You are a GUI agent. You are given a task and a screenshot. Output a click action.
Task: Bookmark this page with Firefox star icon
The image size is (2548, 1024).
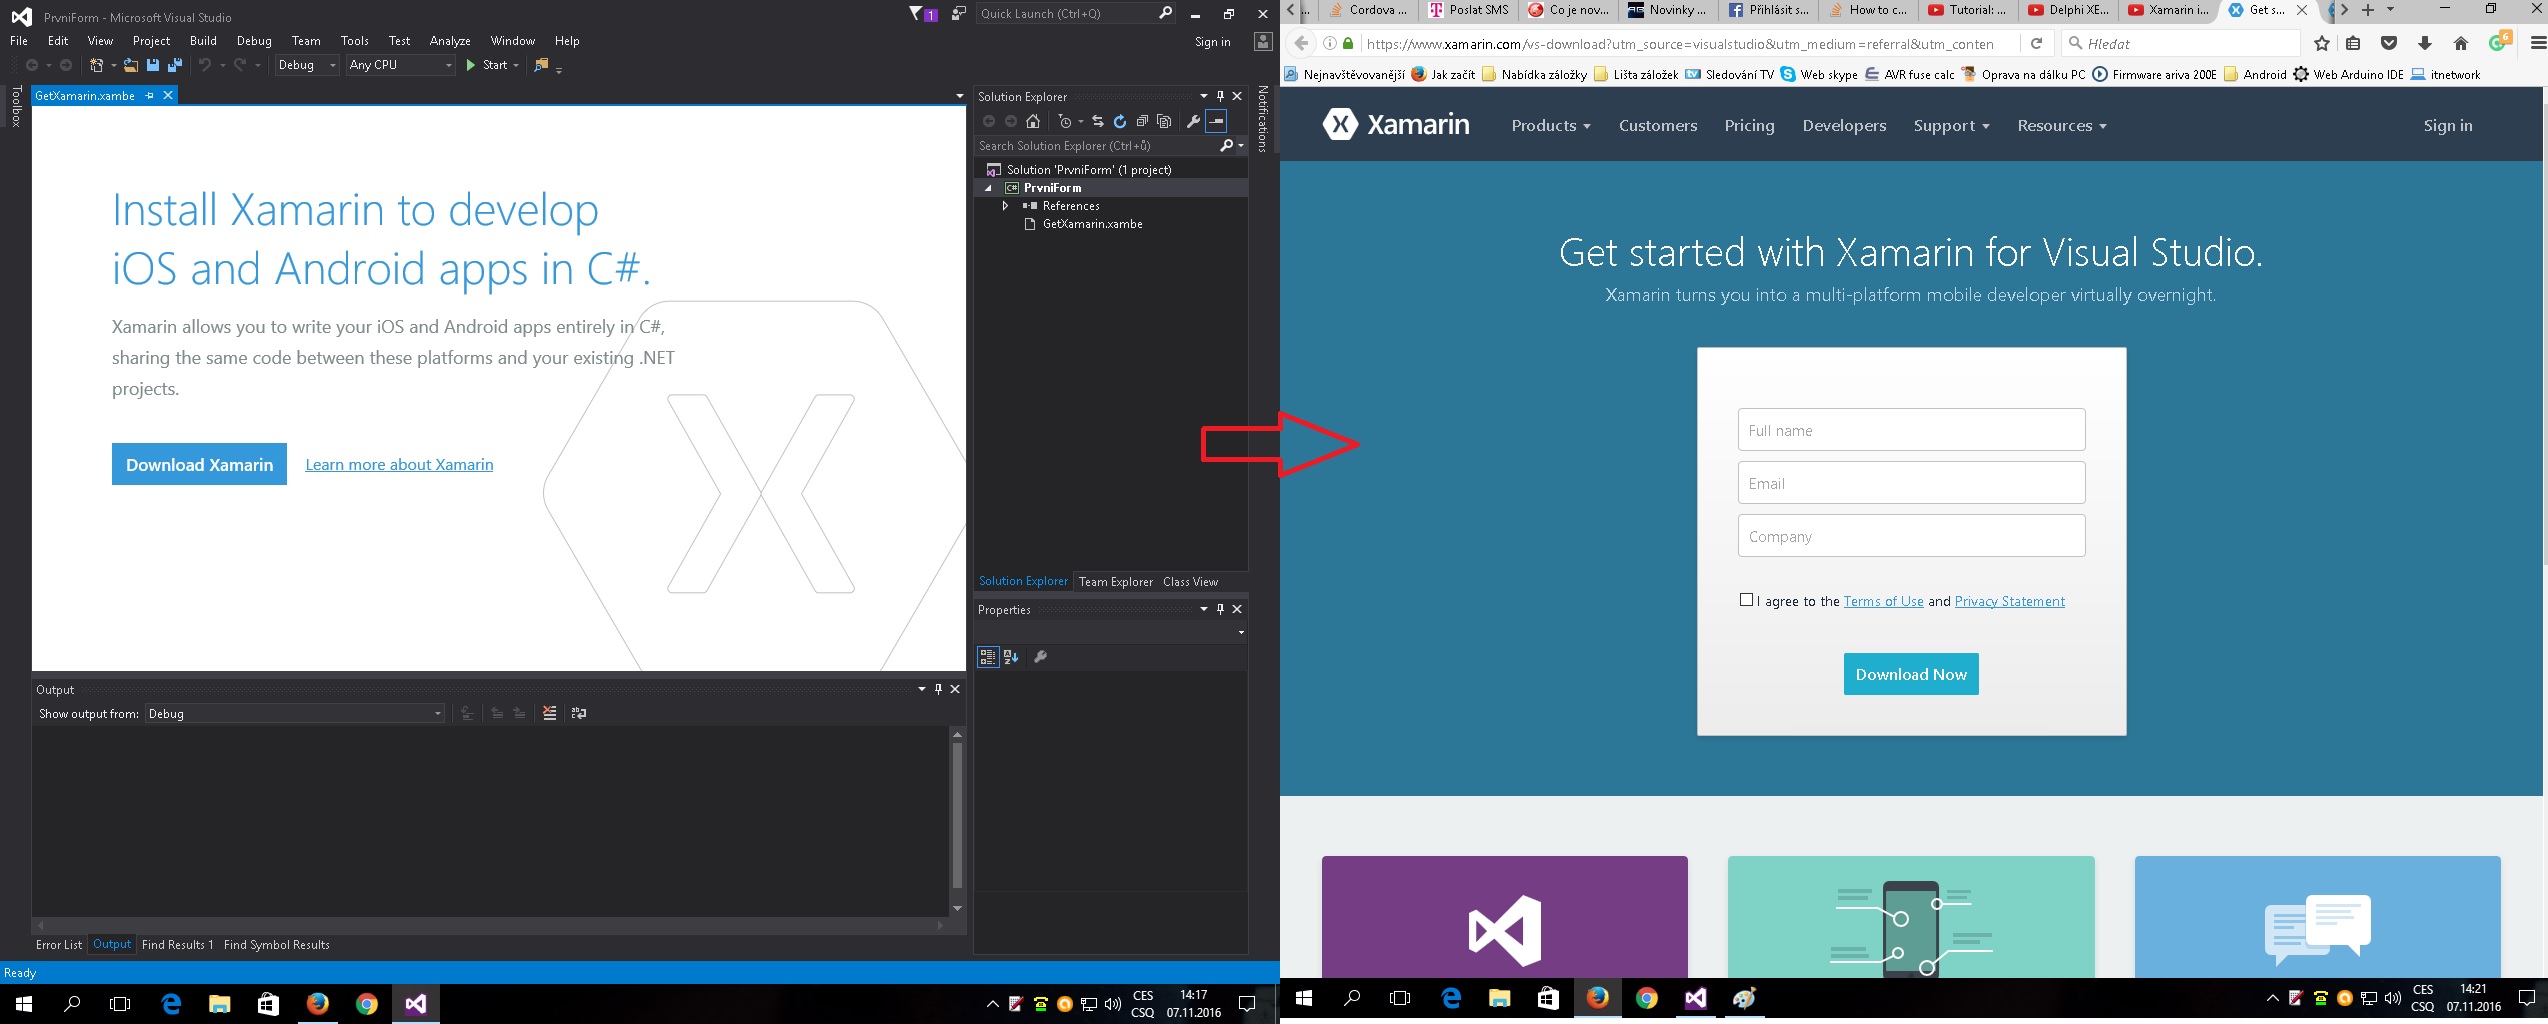coord(2322,43)
